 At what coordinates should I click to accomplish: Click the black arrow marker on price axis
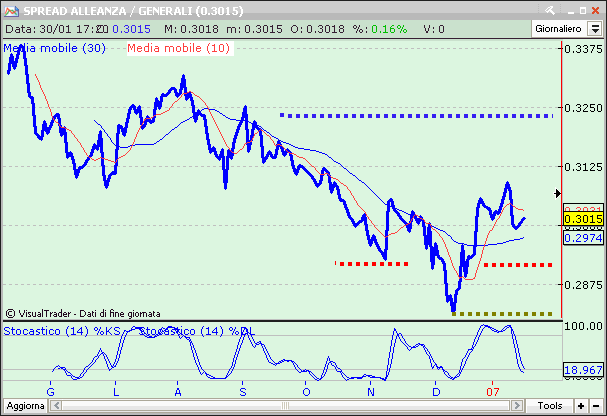click(558, 193)
